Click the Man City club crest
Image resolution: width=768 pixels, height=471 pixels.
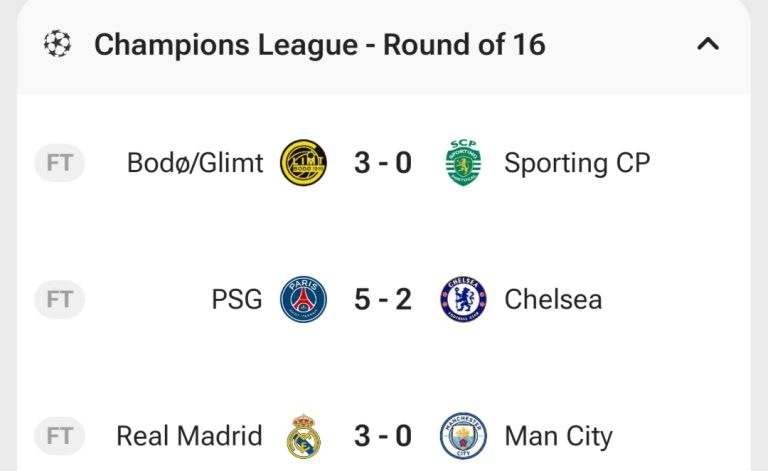[x=463, y=437]
